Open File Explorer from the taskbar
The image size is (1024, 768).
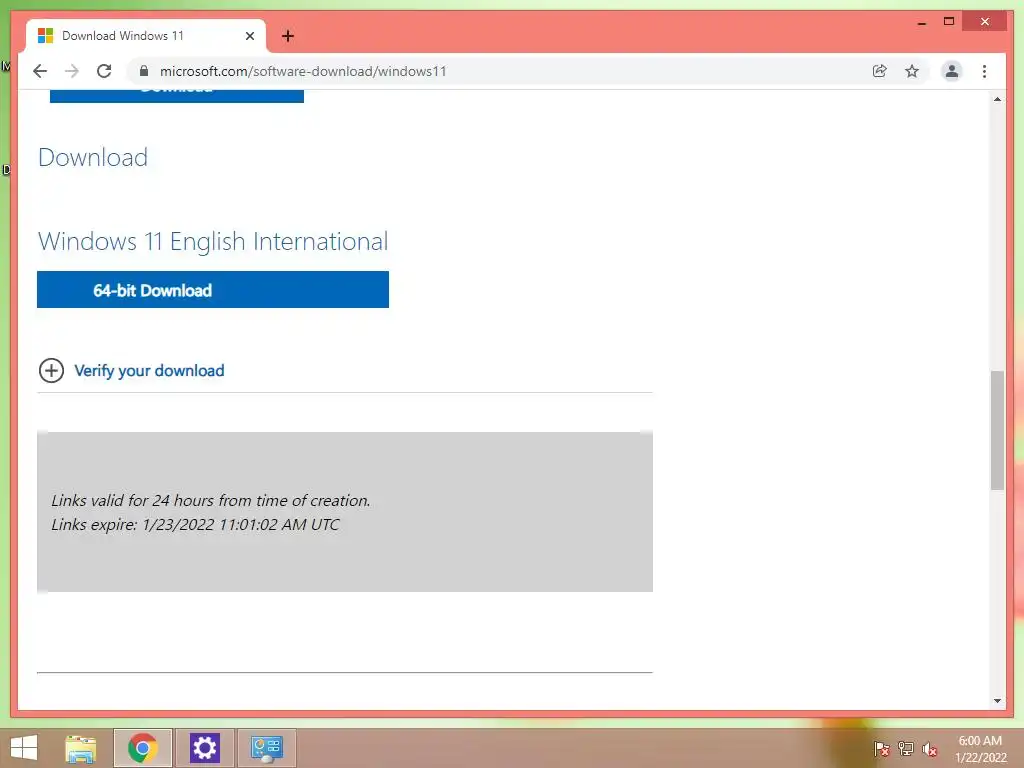81,748
